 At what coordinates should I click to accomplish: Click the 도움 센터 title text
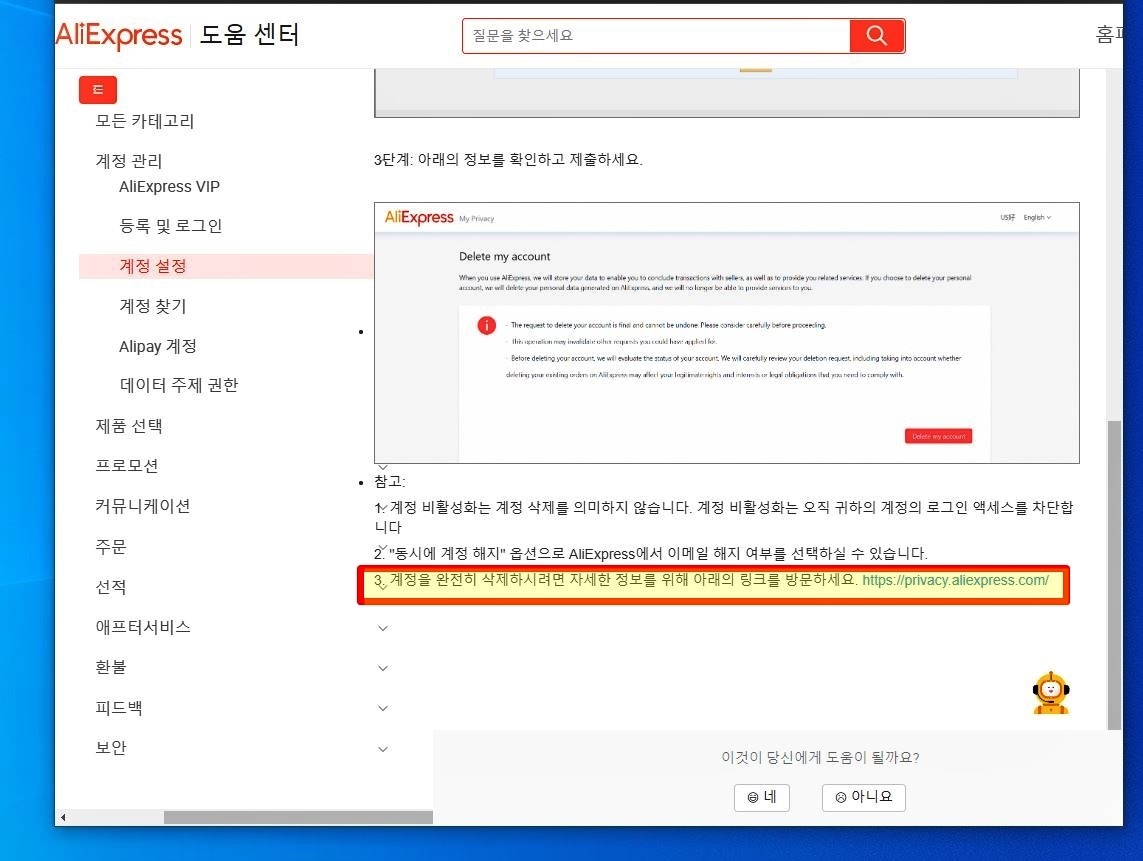pyautogui.click(x=249, y=35)
